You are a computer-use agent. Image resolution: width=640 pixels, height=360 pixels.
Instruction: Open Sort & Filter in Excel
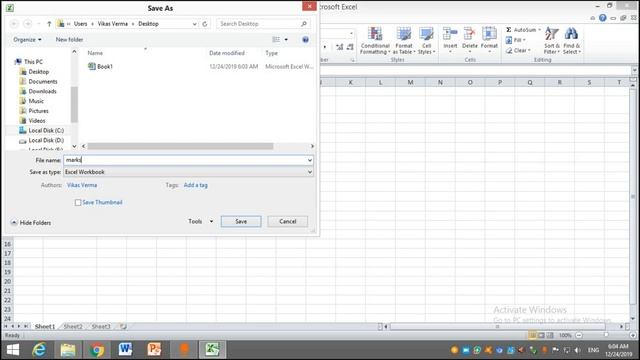tap(552, 40)
